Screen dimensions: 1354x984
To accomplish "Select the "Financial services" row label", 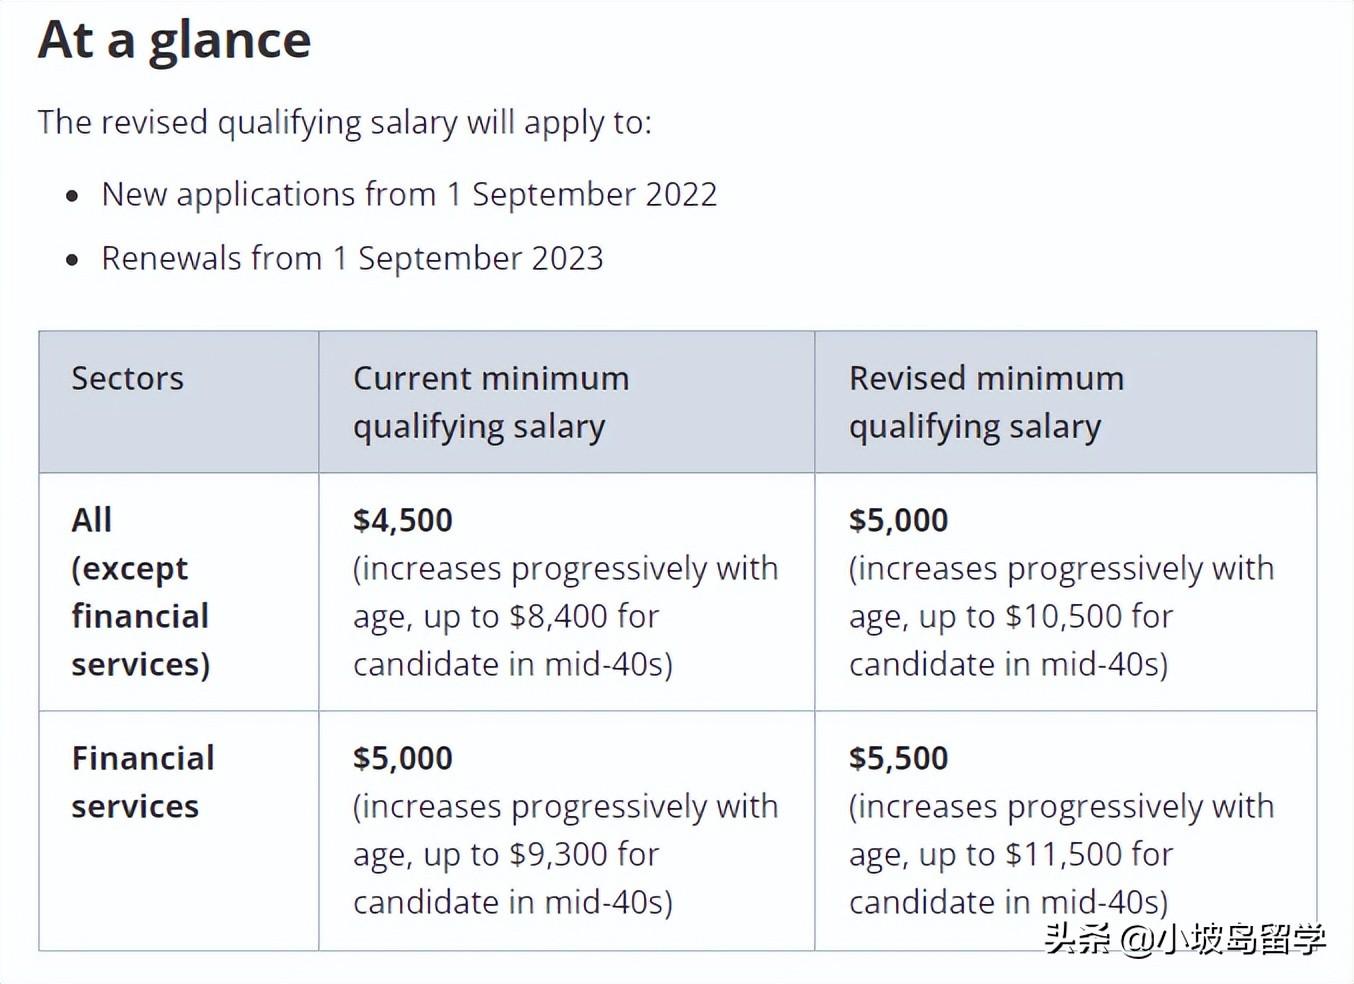I will point(143,782).
